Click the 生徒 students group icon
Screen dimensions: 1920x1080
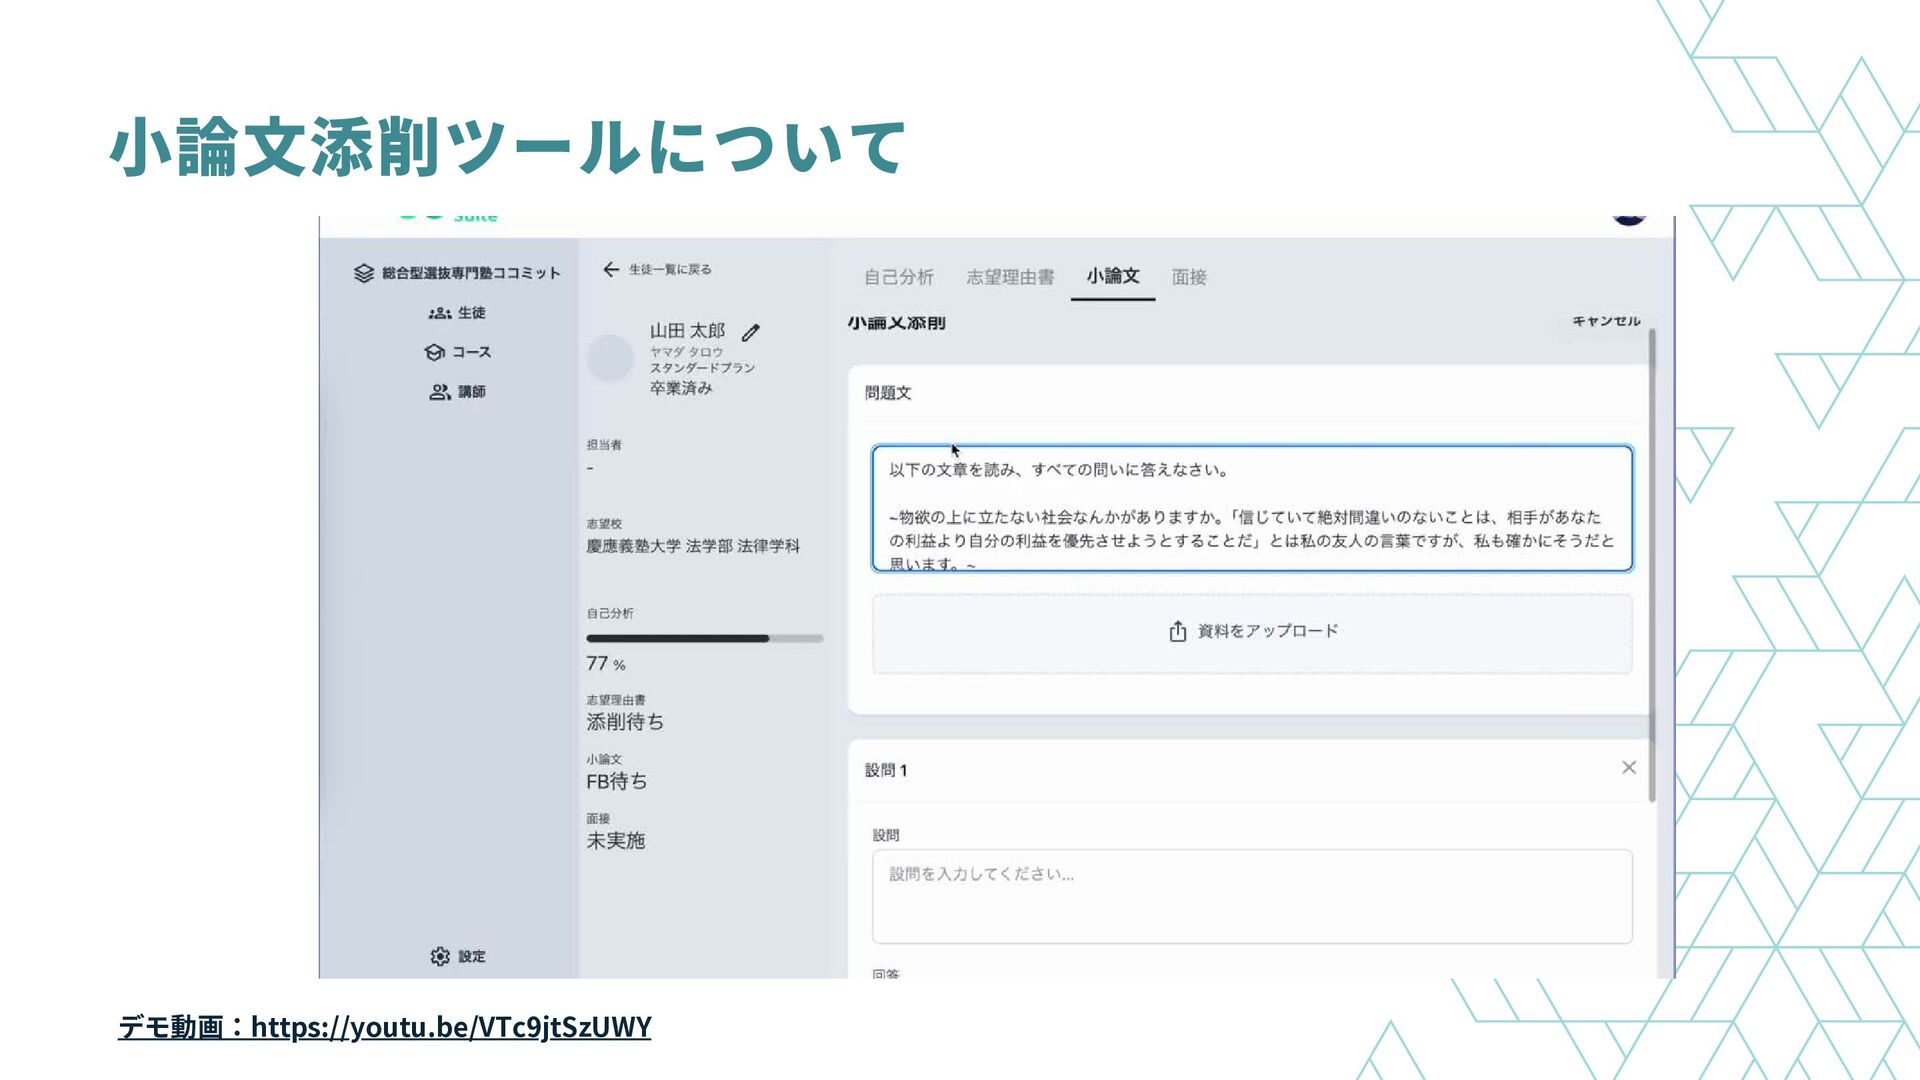point(440,313)
